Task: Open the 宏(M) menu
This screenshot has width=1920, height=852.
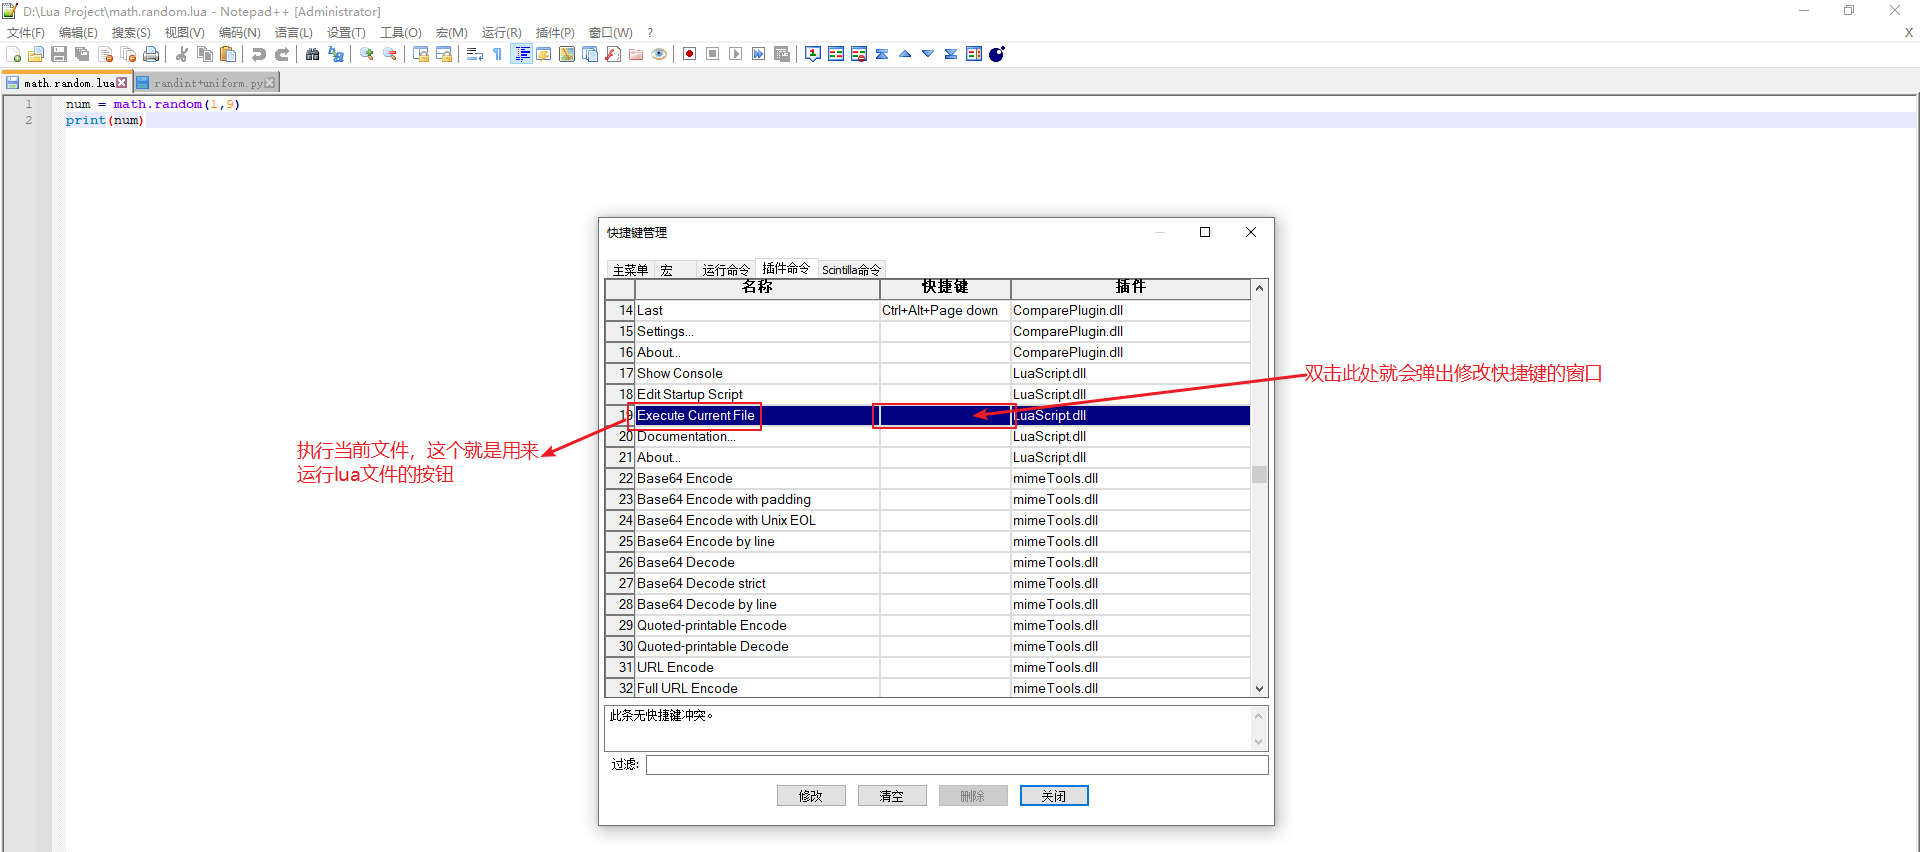Action: pos(452,33)
